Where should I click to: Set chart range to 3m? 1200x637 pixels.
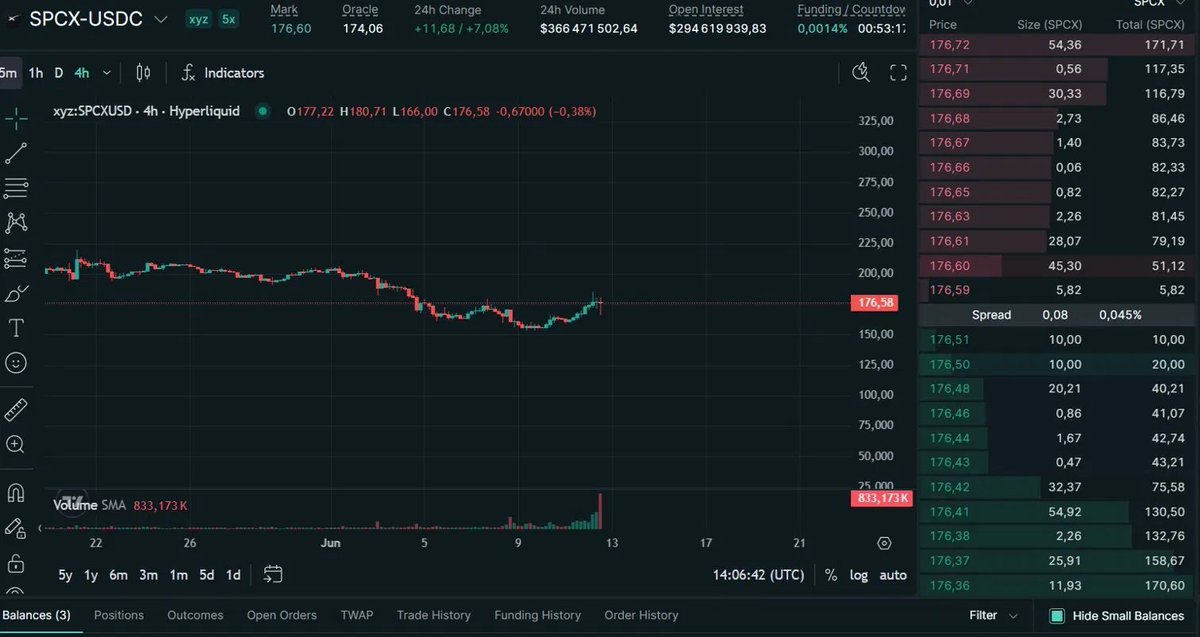click(x=148, y=575)
